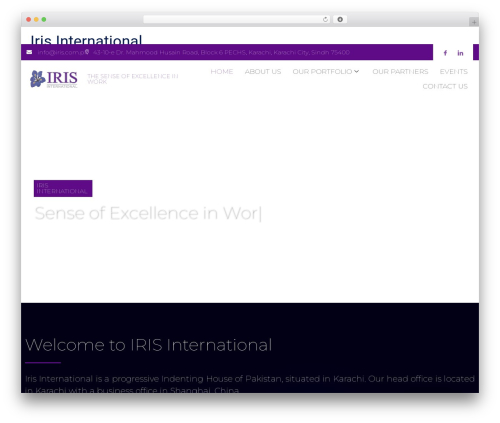
Task: Click the info@iris.com.pk email link
Action: pos(60,52)
